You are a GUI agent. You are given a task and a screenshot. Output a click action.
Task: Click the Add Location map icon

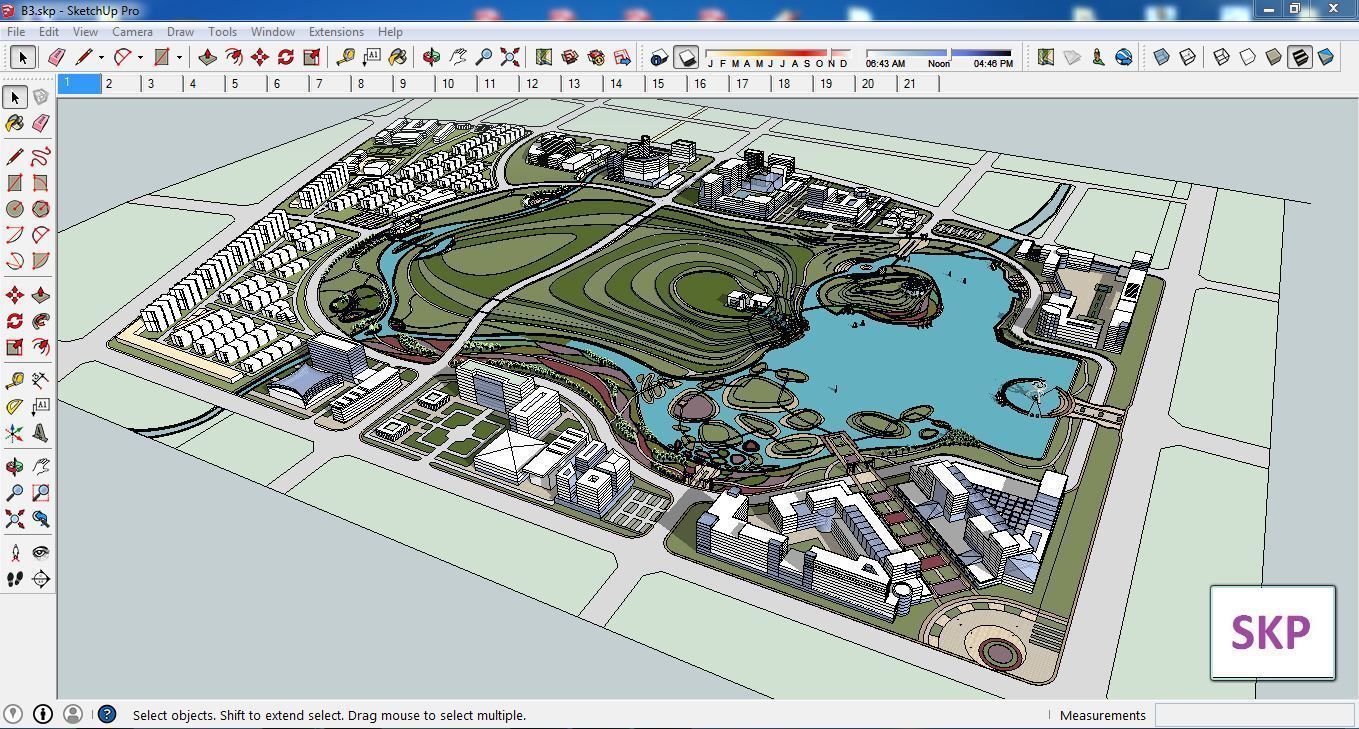[1045, 57]
